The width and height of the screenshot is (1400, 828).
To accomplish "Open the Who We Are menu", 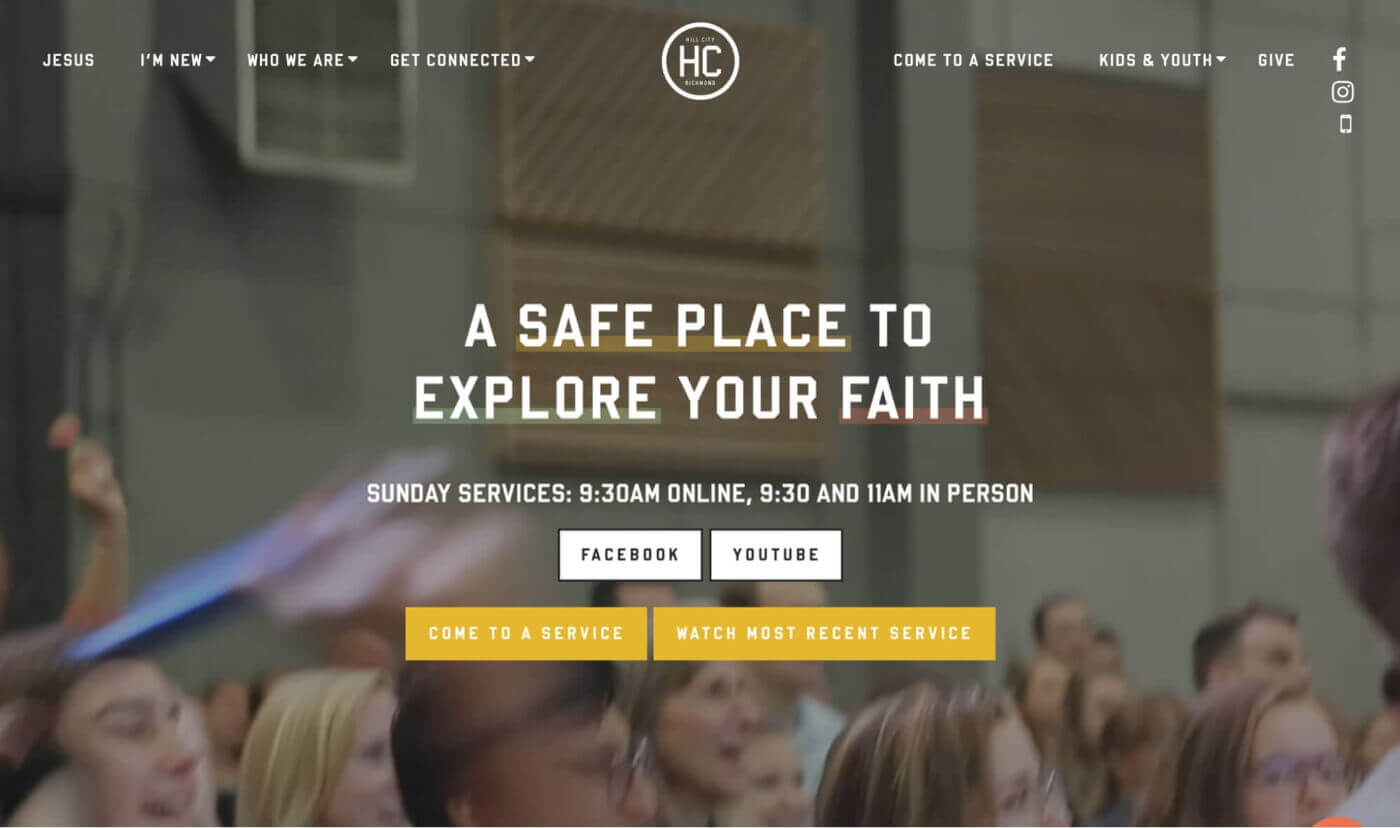I will pyautogui.click(x=295, y=60).
